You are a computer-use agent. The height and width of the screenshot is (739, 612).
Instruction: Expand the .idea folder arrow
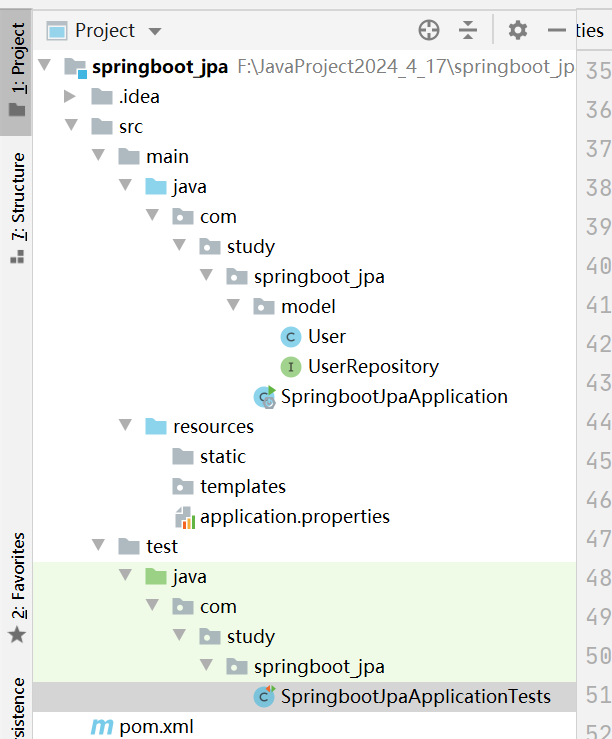click(70, 96)
